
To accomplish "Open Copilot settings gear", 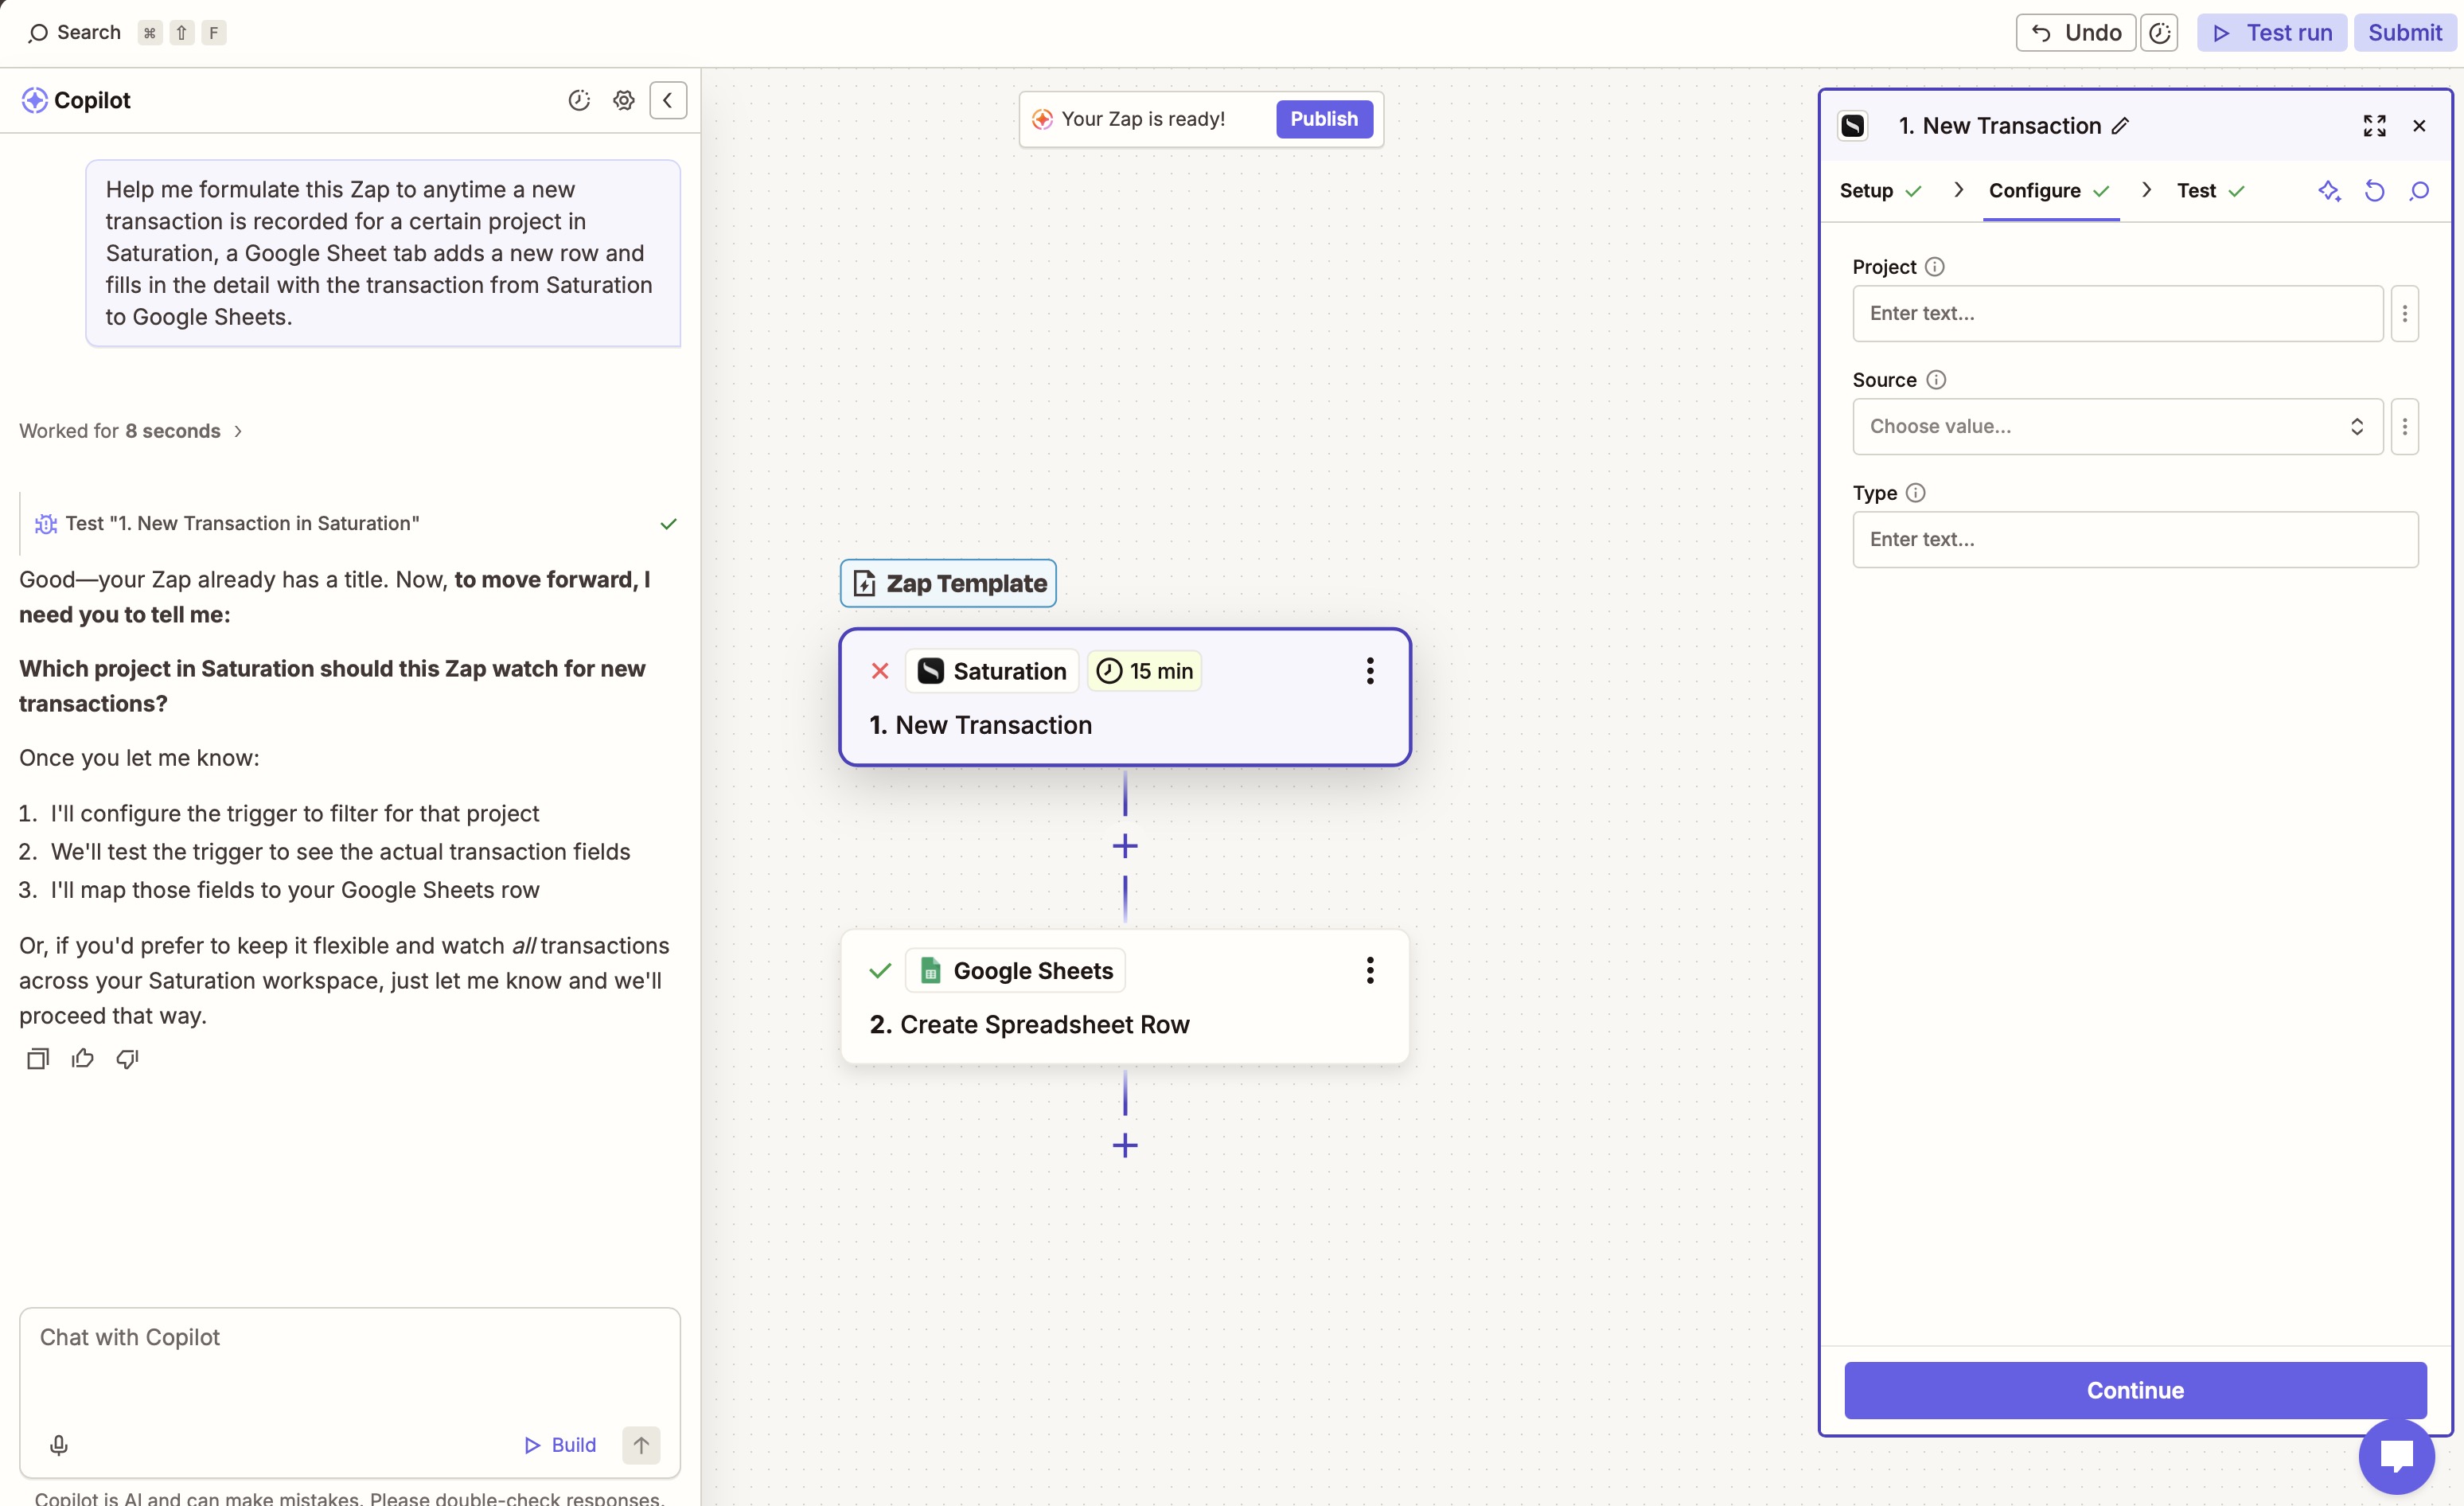I will [624, 100].
